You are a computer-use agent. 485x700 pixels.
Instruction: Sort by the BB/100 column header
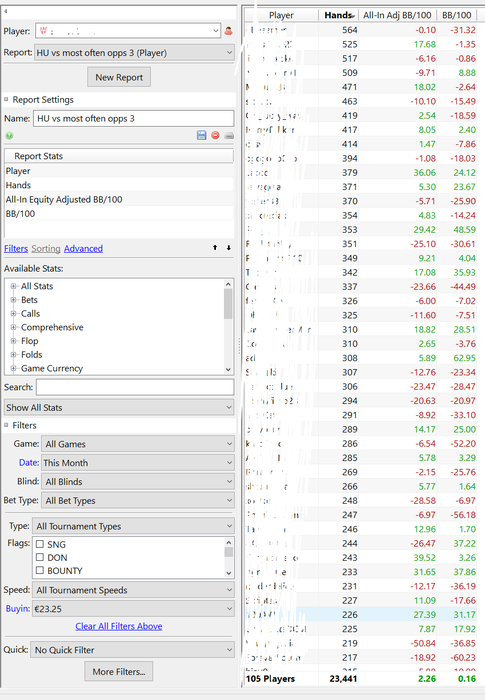456,15
